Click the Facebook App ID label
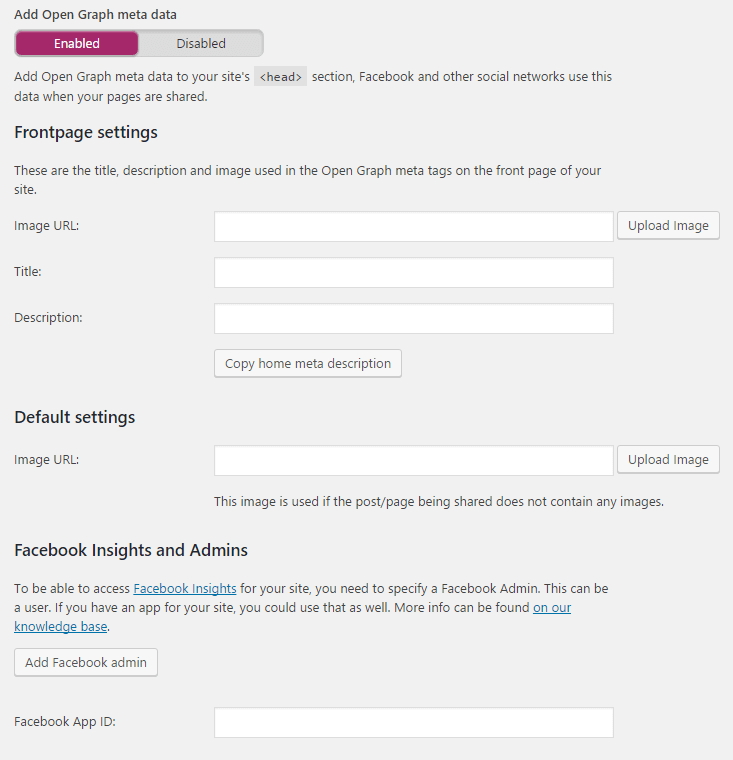 tap(65, 722)
